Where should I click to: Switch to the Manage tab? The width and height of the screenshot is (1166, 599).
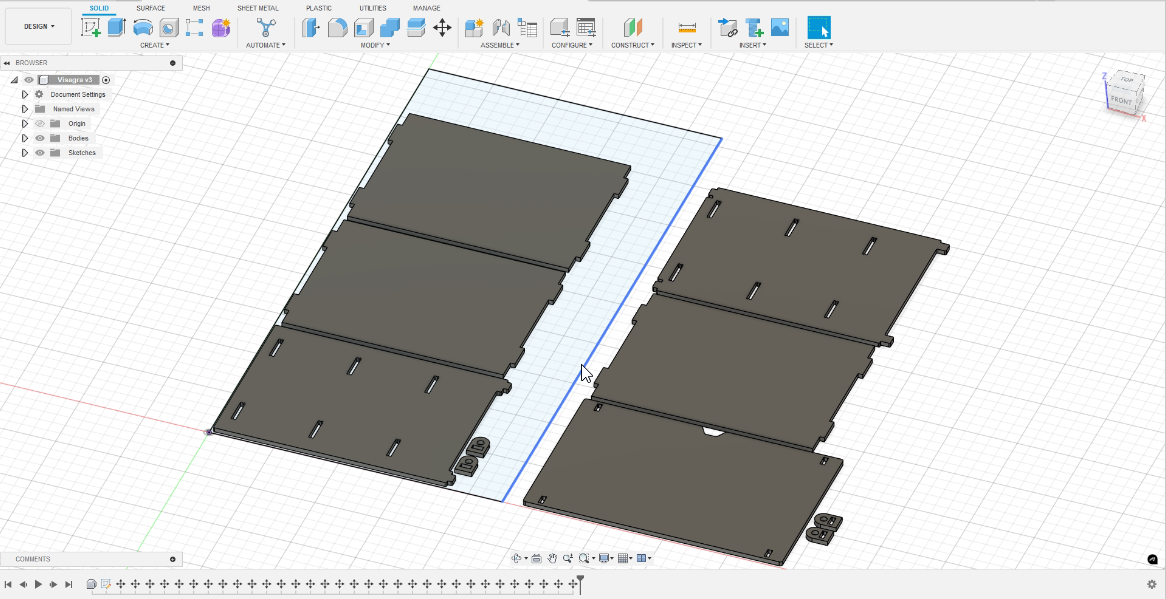pos(426,8)
